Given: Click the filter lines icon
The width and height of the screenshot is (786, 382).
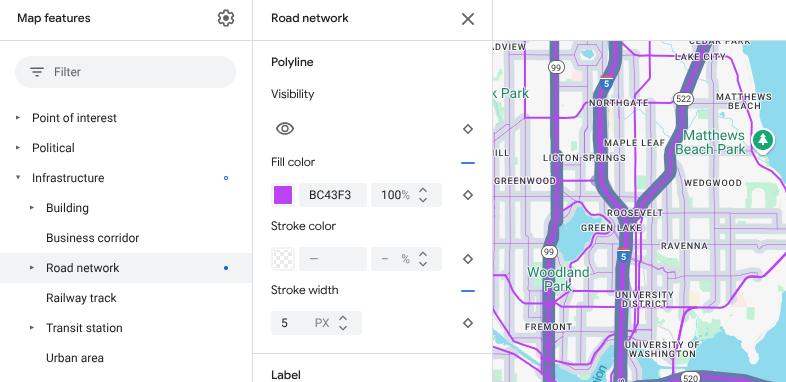Looking at the screenshot, I should tap(37, 72).
